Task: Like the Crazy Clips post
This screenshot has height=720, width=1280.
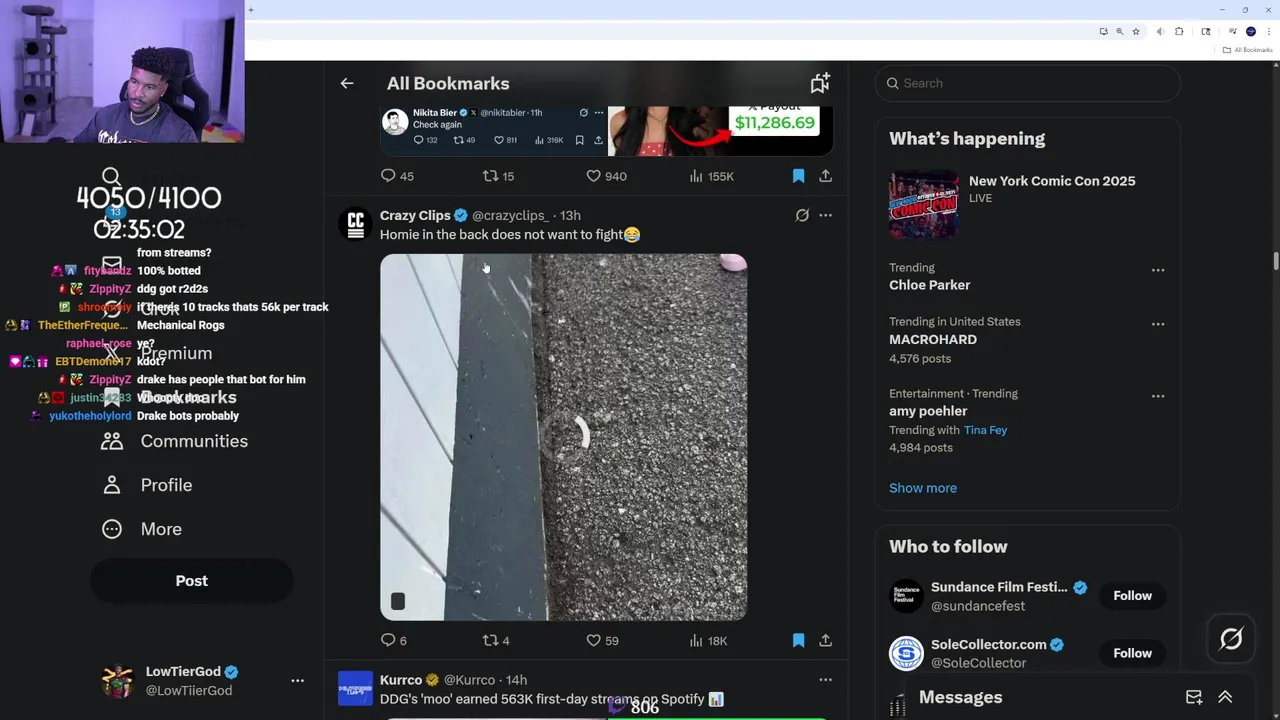Action: coord(602,640)
